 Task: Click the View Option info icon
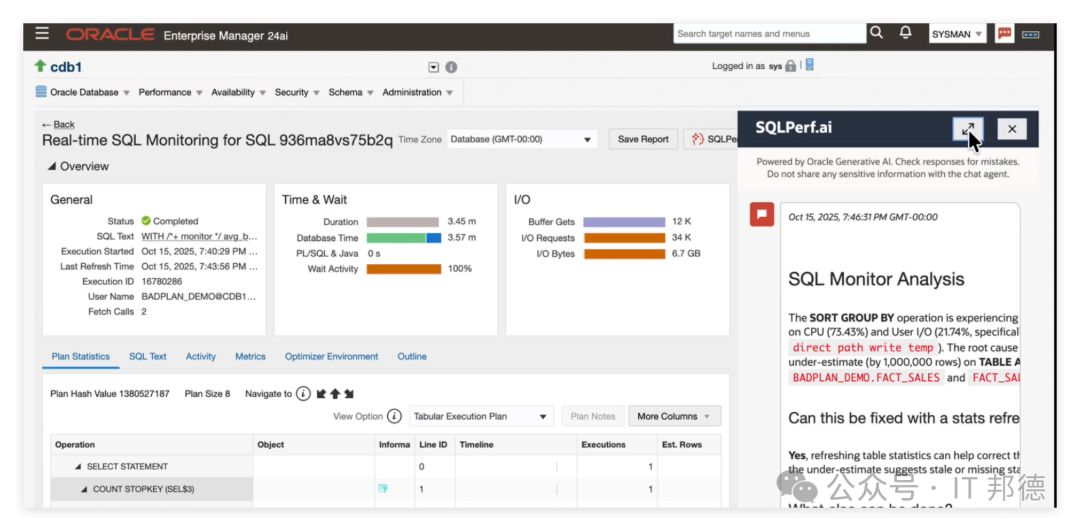394,416
